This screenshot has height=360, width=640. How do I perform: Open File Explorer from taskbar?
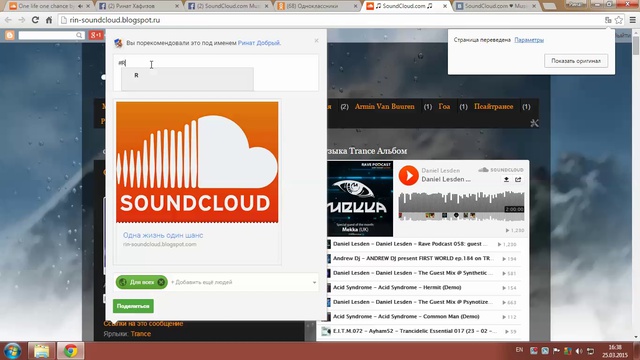pyautogui.click(x=41, y=351)
